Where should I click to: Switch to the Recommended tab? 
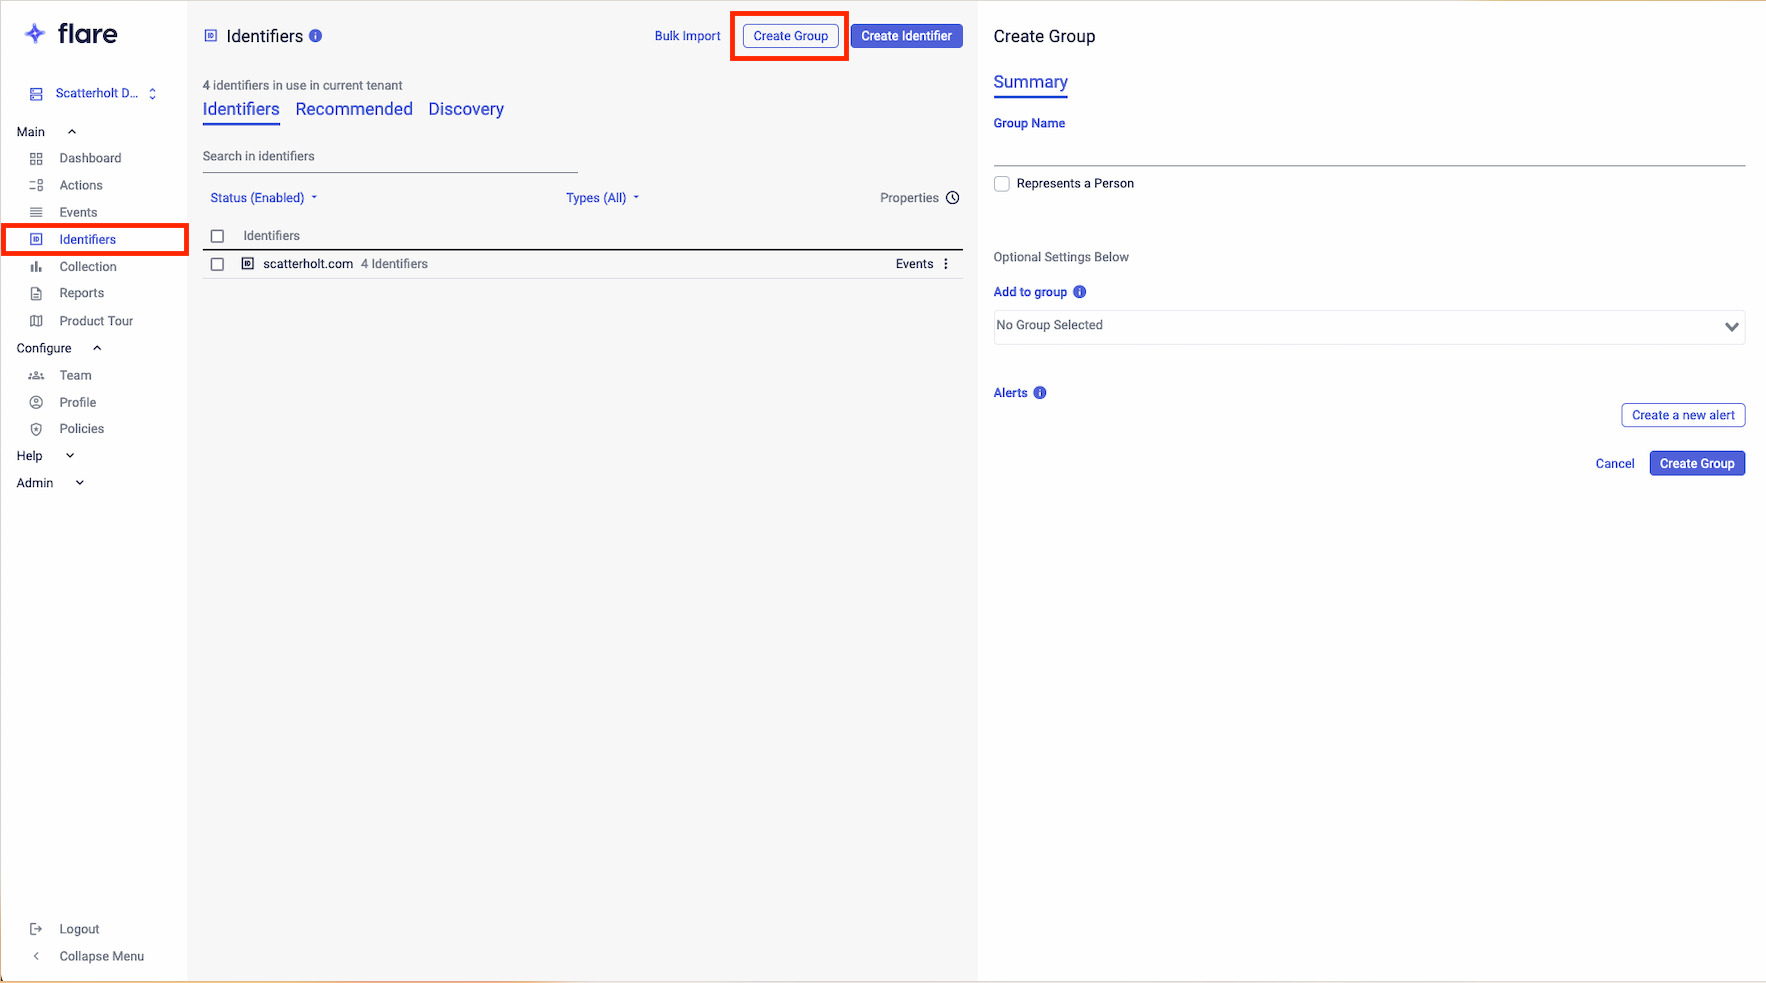pos(354,109)
